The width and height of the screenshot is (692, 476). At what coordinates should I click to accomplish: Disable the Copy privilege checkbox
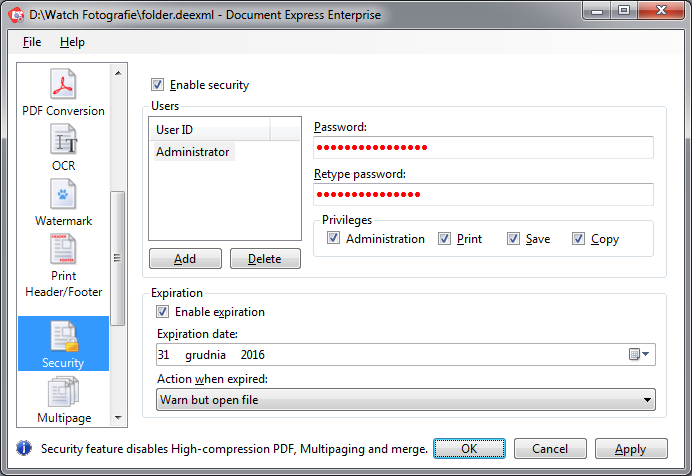[578, 239]
